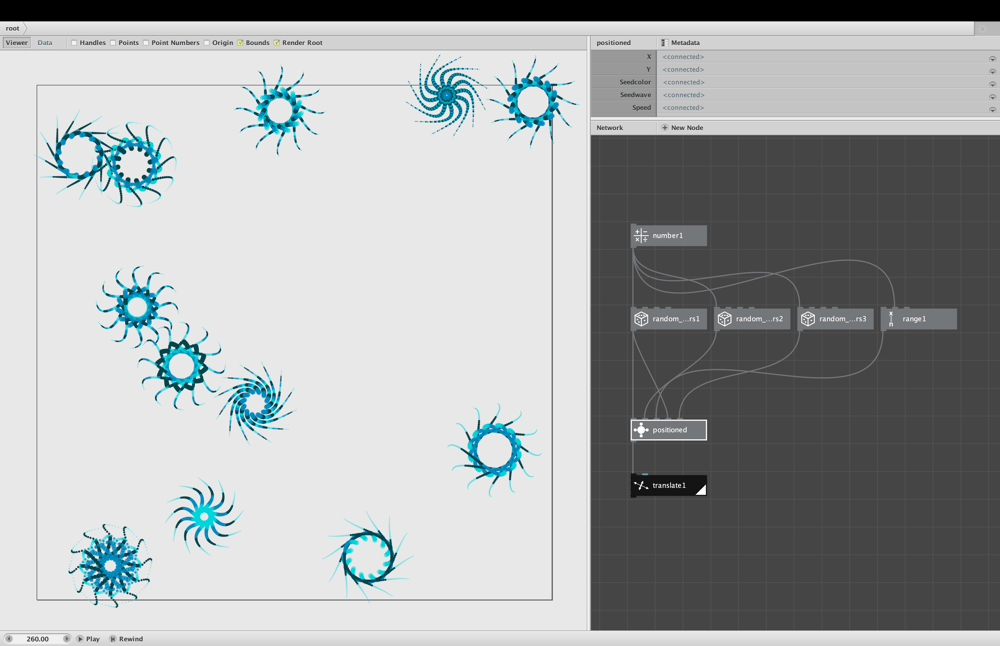
Task: Toggle the Render Root checkbox
Action: (x=277, y=43)
